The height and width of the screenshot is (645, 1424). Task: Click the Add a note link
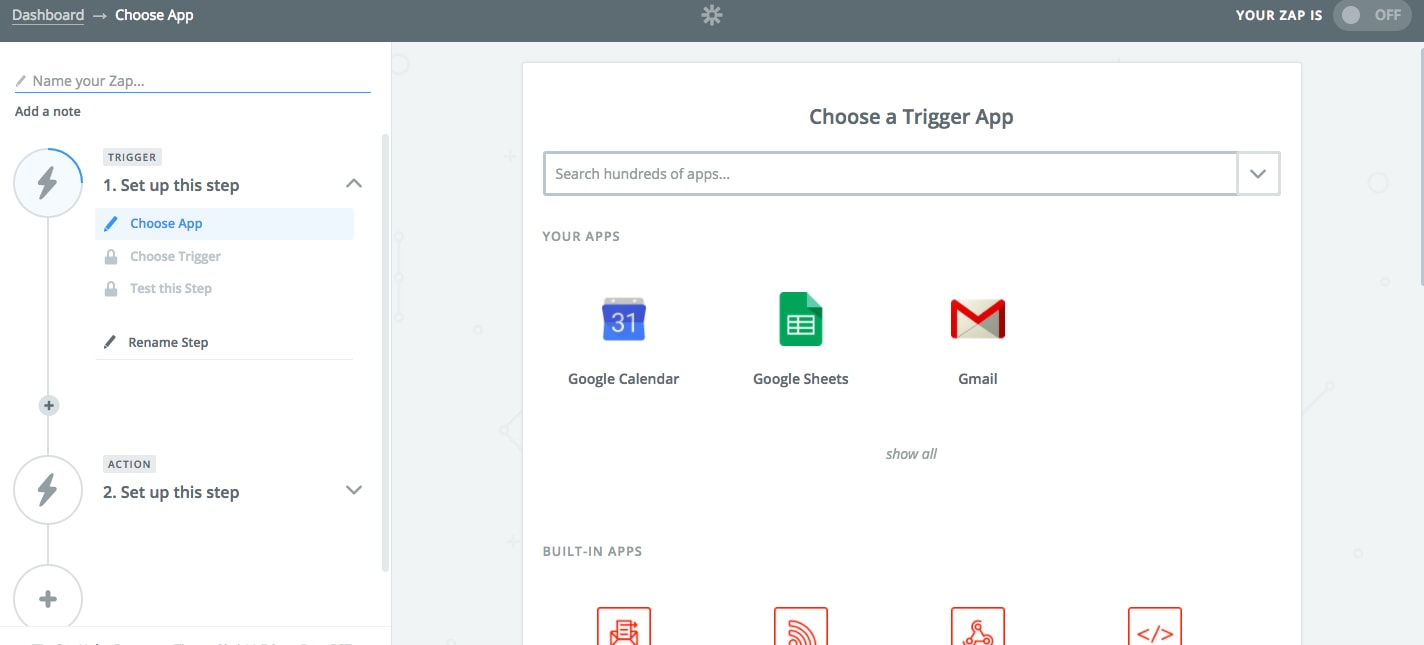[x=48, y=111]
